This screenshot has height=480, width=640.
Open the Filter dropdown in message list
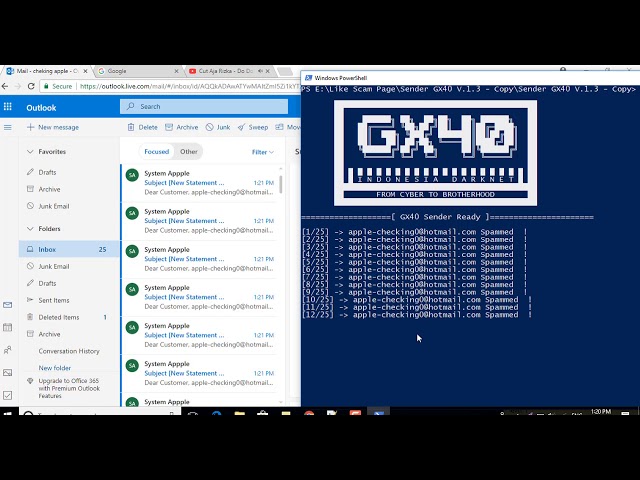click(x=262, y=152)
